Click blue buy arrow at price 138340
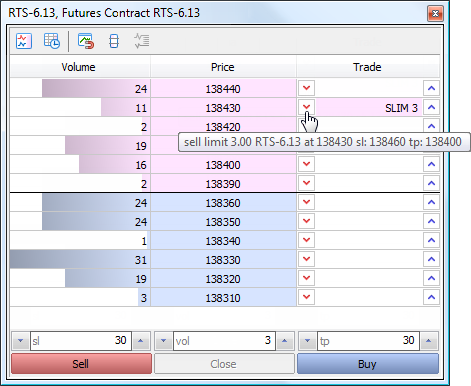471x386 pixels. [431, 240]
